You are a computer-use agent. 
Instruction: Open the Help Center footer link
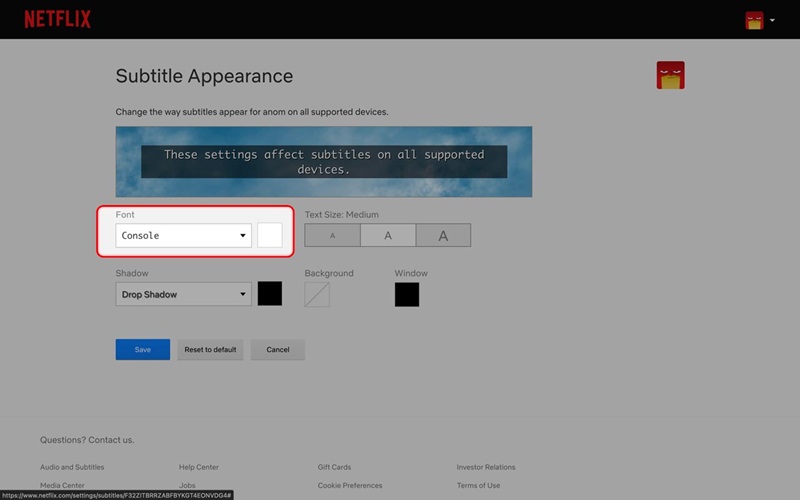199,467
